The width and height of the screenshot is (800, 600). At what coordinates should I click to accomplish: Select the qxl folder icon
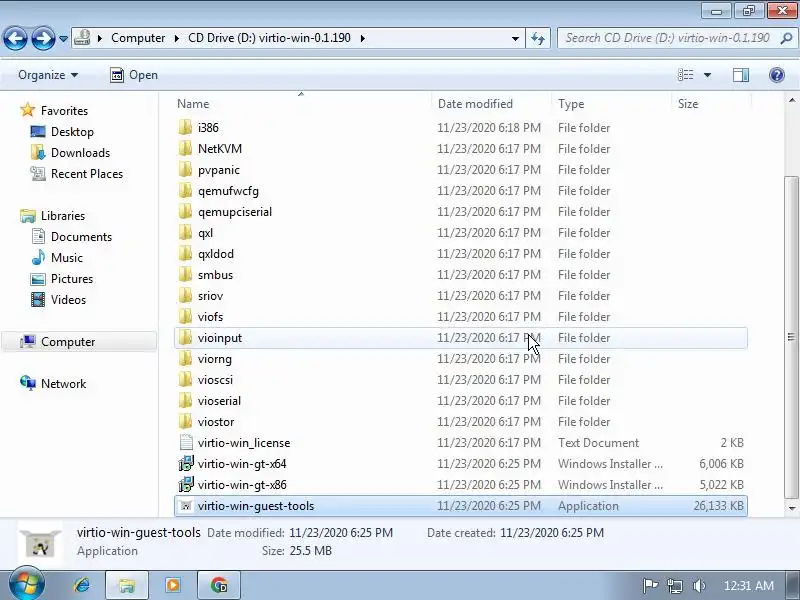coord(185,233)
